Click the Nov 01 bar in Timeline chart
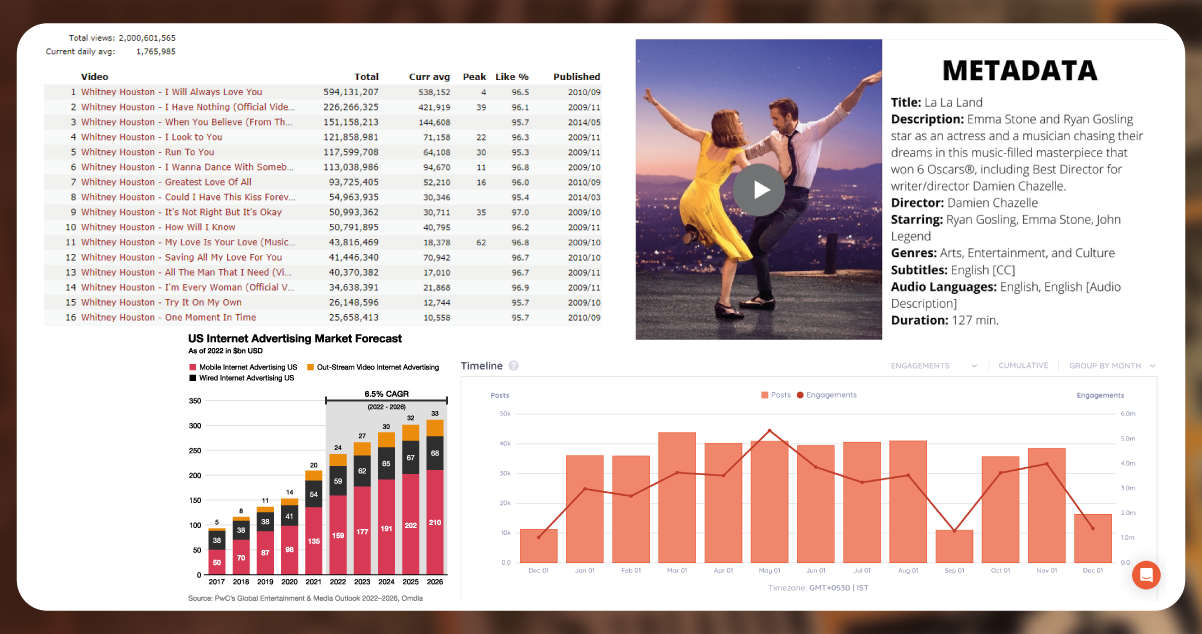The image size is (1202, 634). 1046,505
